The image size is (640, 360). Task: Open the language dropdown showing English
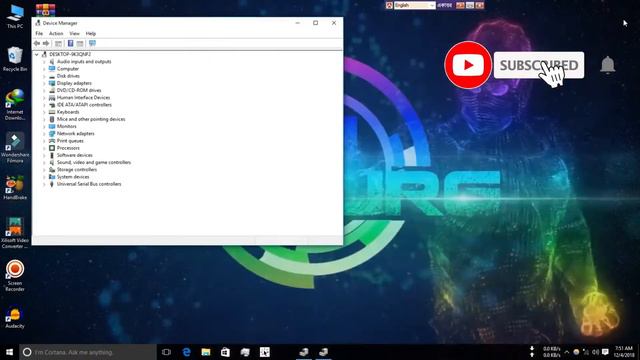click(x=414, y=5)
